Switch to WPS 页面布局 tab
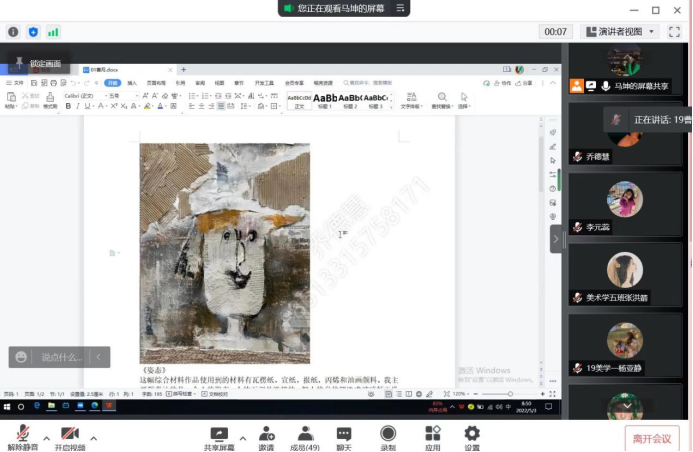 tap(156, 83)
